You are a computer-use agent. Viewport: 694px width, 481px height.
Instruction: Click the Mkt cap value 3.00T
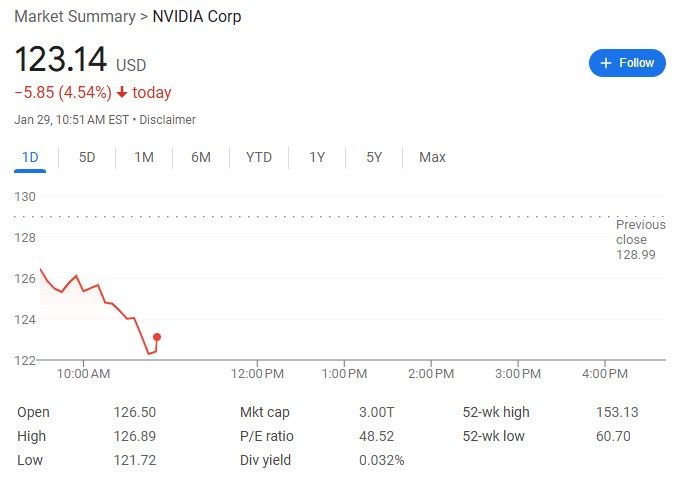click(376, 412)
